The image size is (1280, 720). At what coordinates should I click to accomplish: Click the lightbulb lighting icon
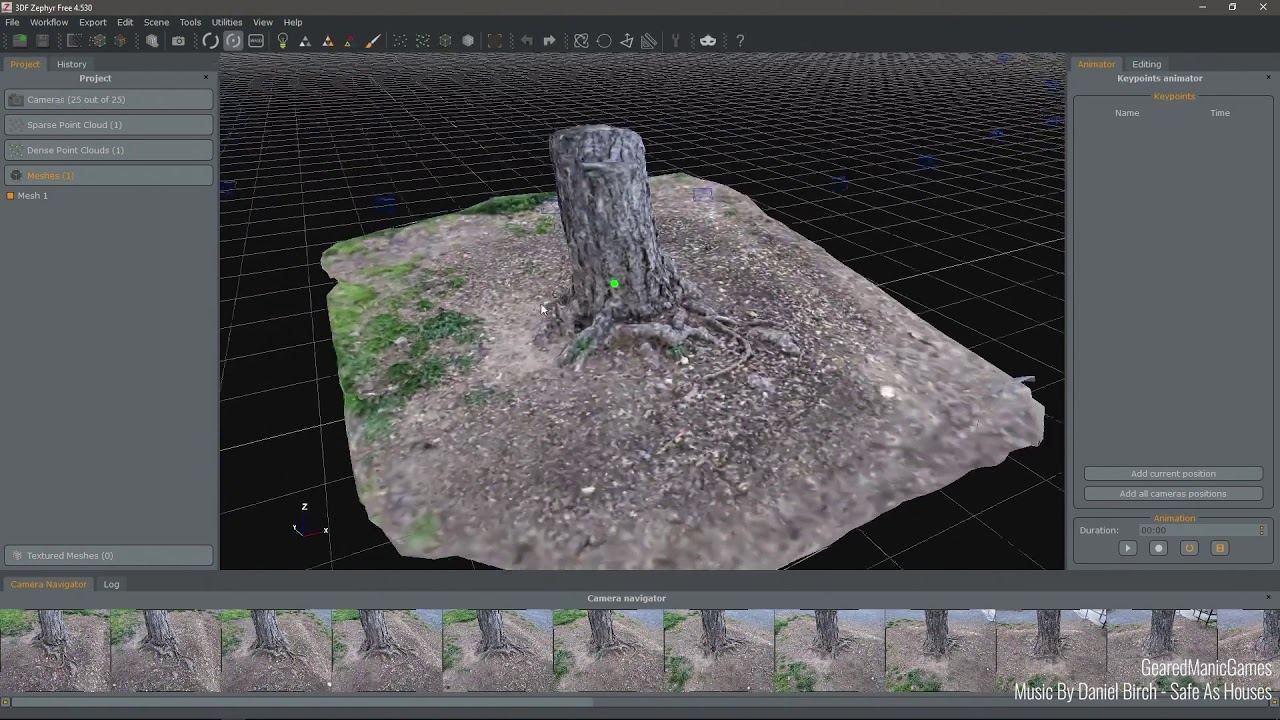[x=283, y=41]
